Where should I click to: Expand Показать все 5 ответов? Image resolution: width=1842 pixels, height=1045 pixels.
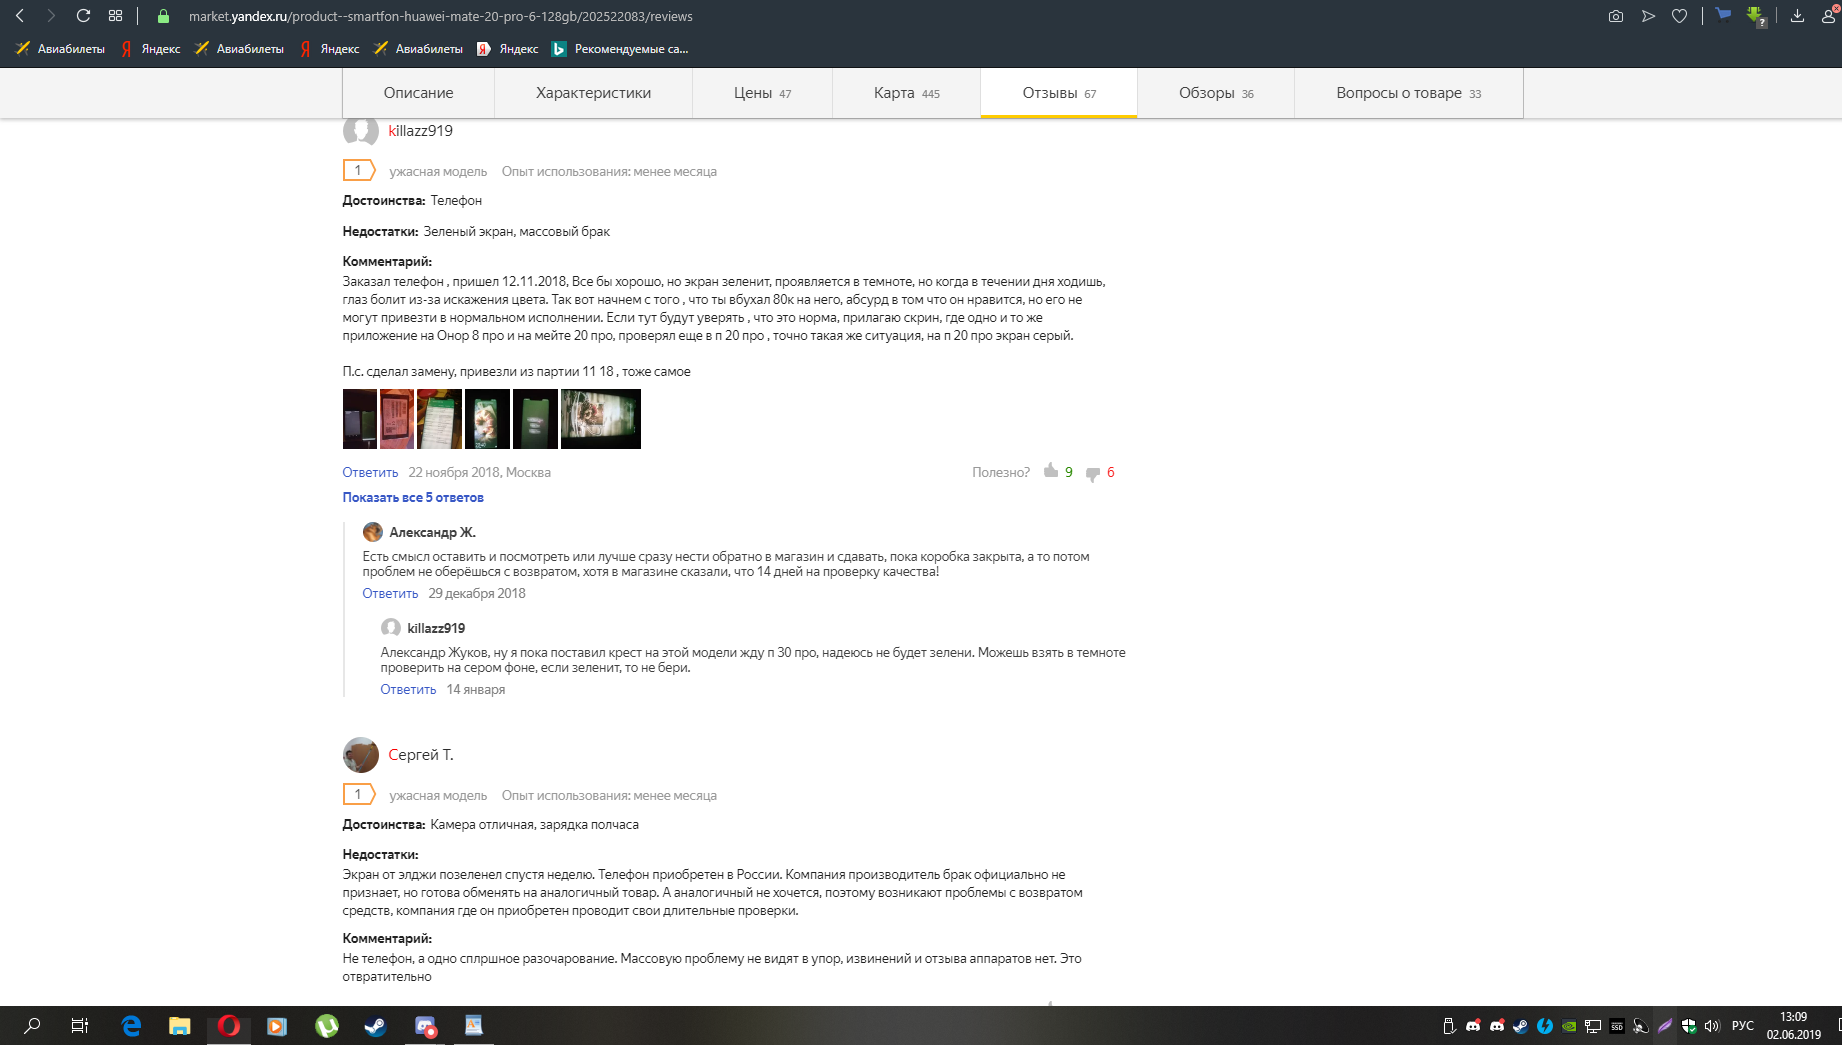[413, 497]
